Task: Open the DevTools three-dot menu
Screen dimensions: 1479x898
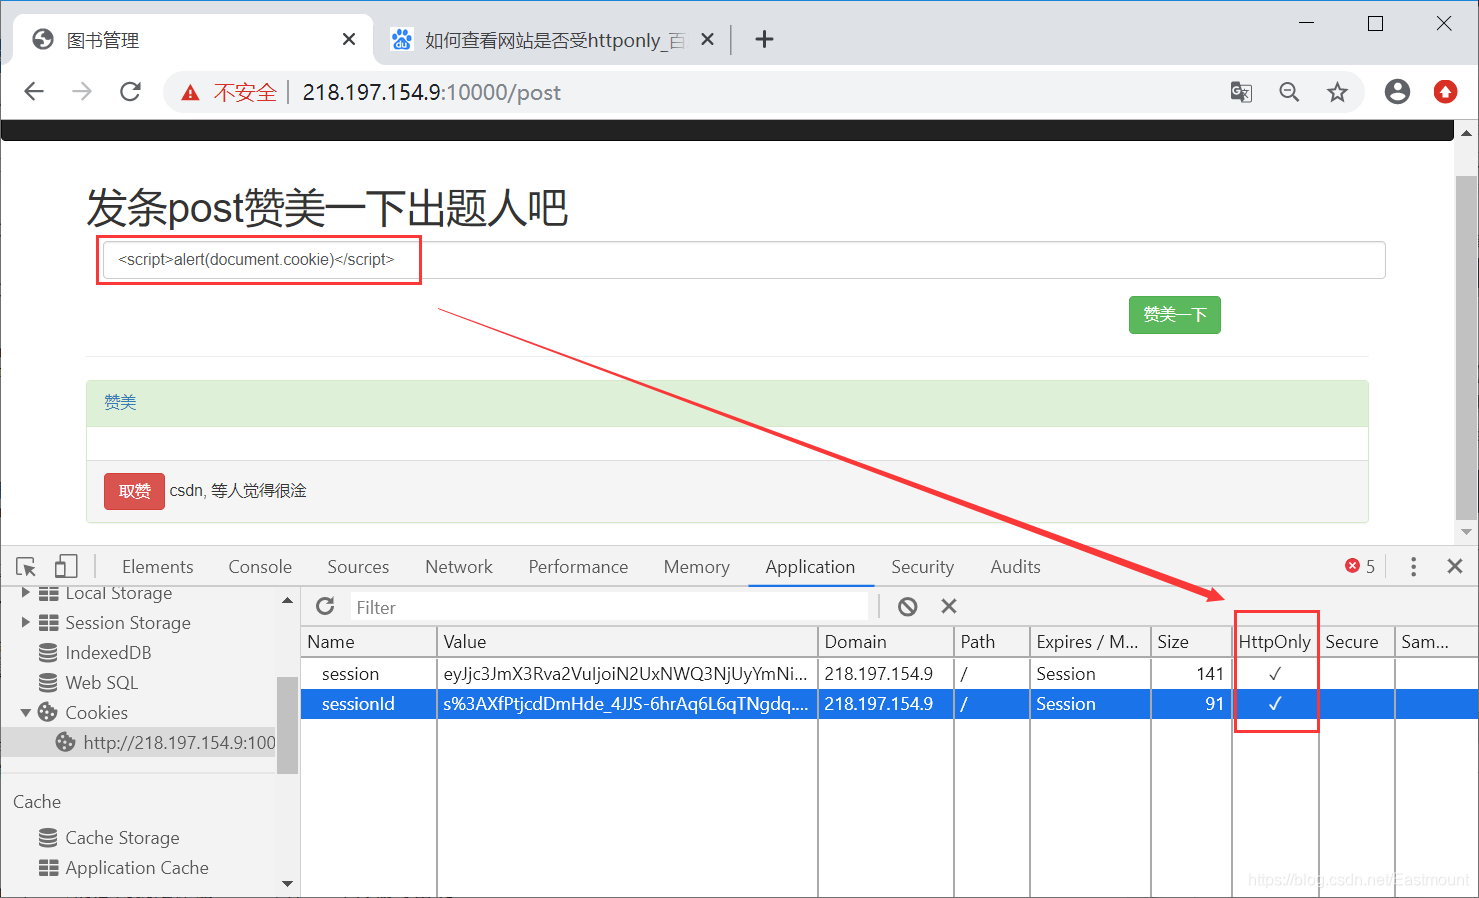Action: (x=1413, y=567)
